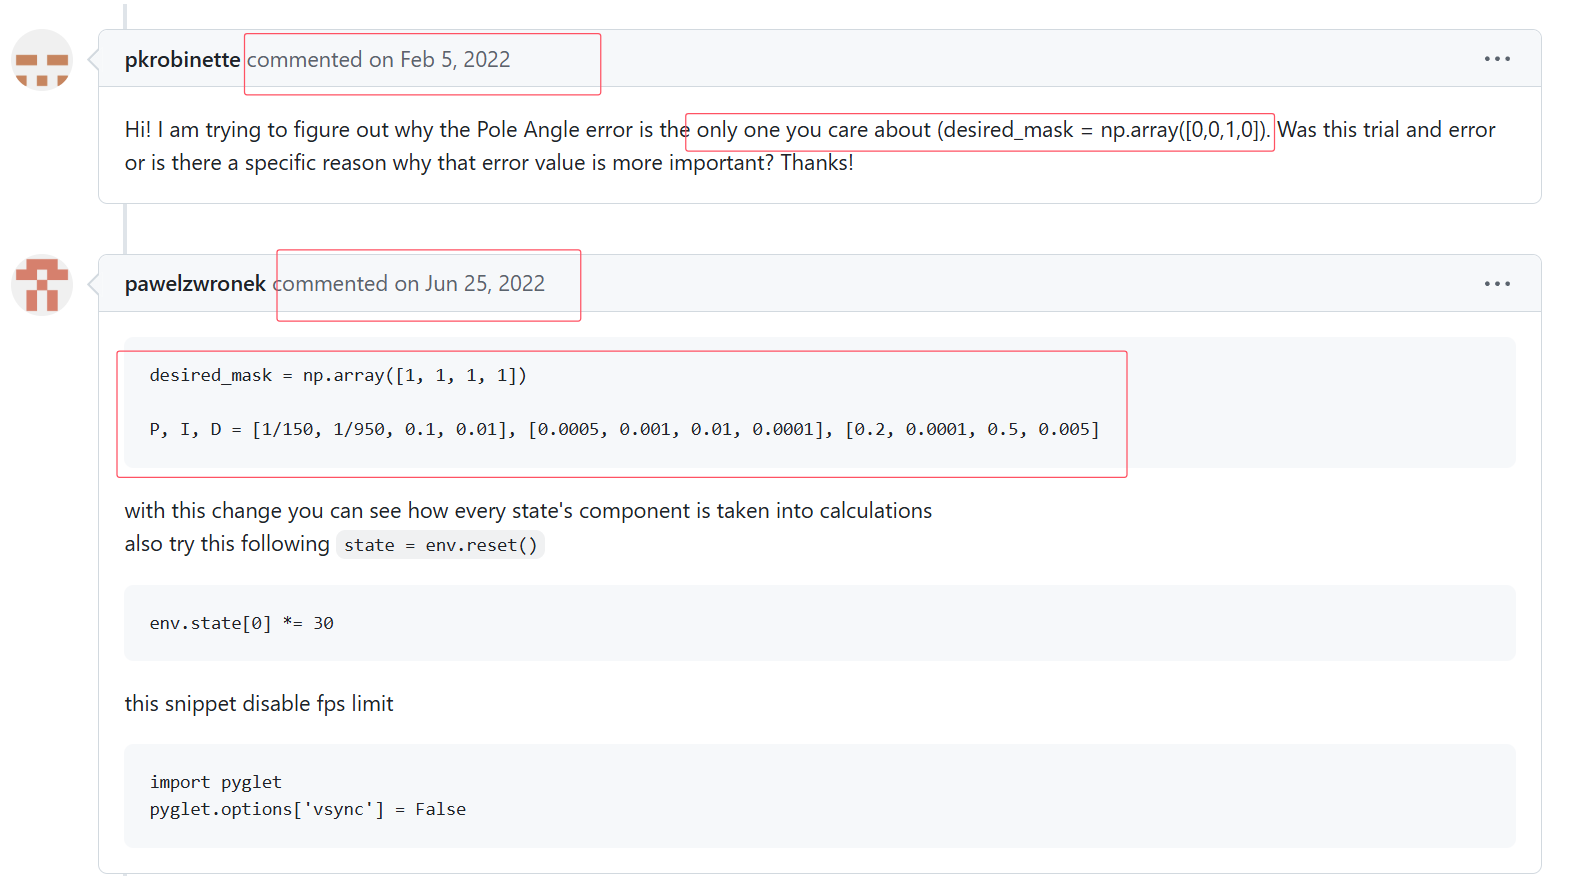The image size is (1577, 876).
Task: Click the sentence starting 'with this change you can see'
Action: click(528, 511)
